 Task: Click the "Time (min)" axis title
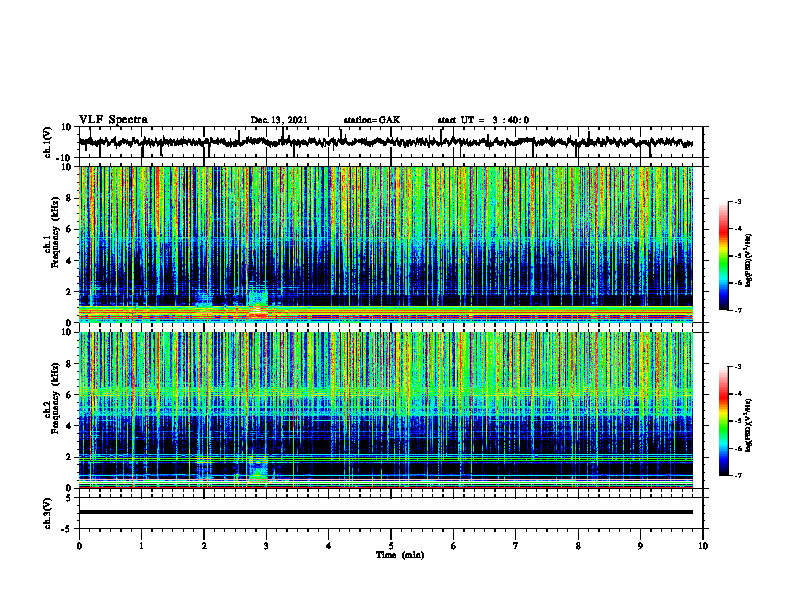(400, 555)
